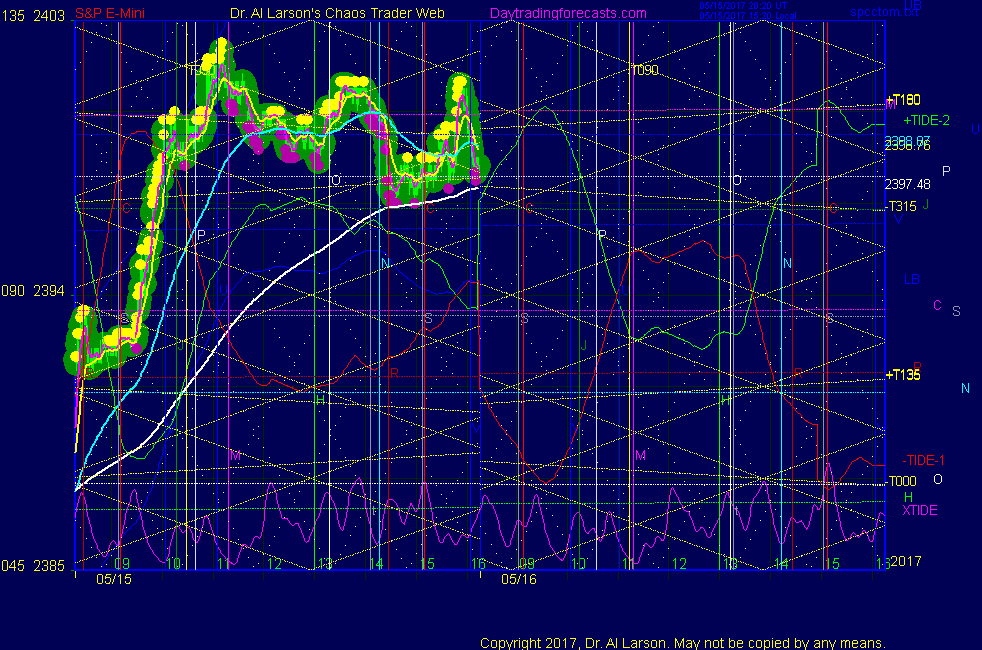Click the green 'J' beside '-T315' label
This screenshot has width=982, height=650.
pos(926,205)
